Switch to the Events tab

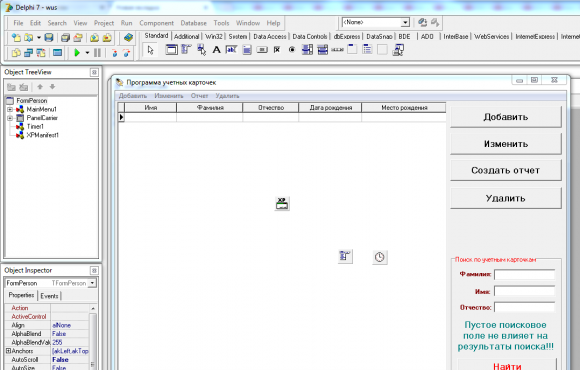pos(49,296)
